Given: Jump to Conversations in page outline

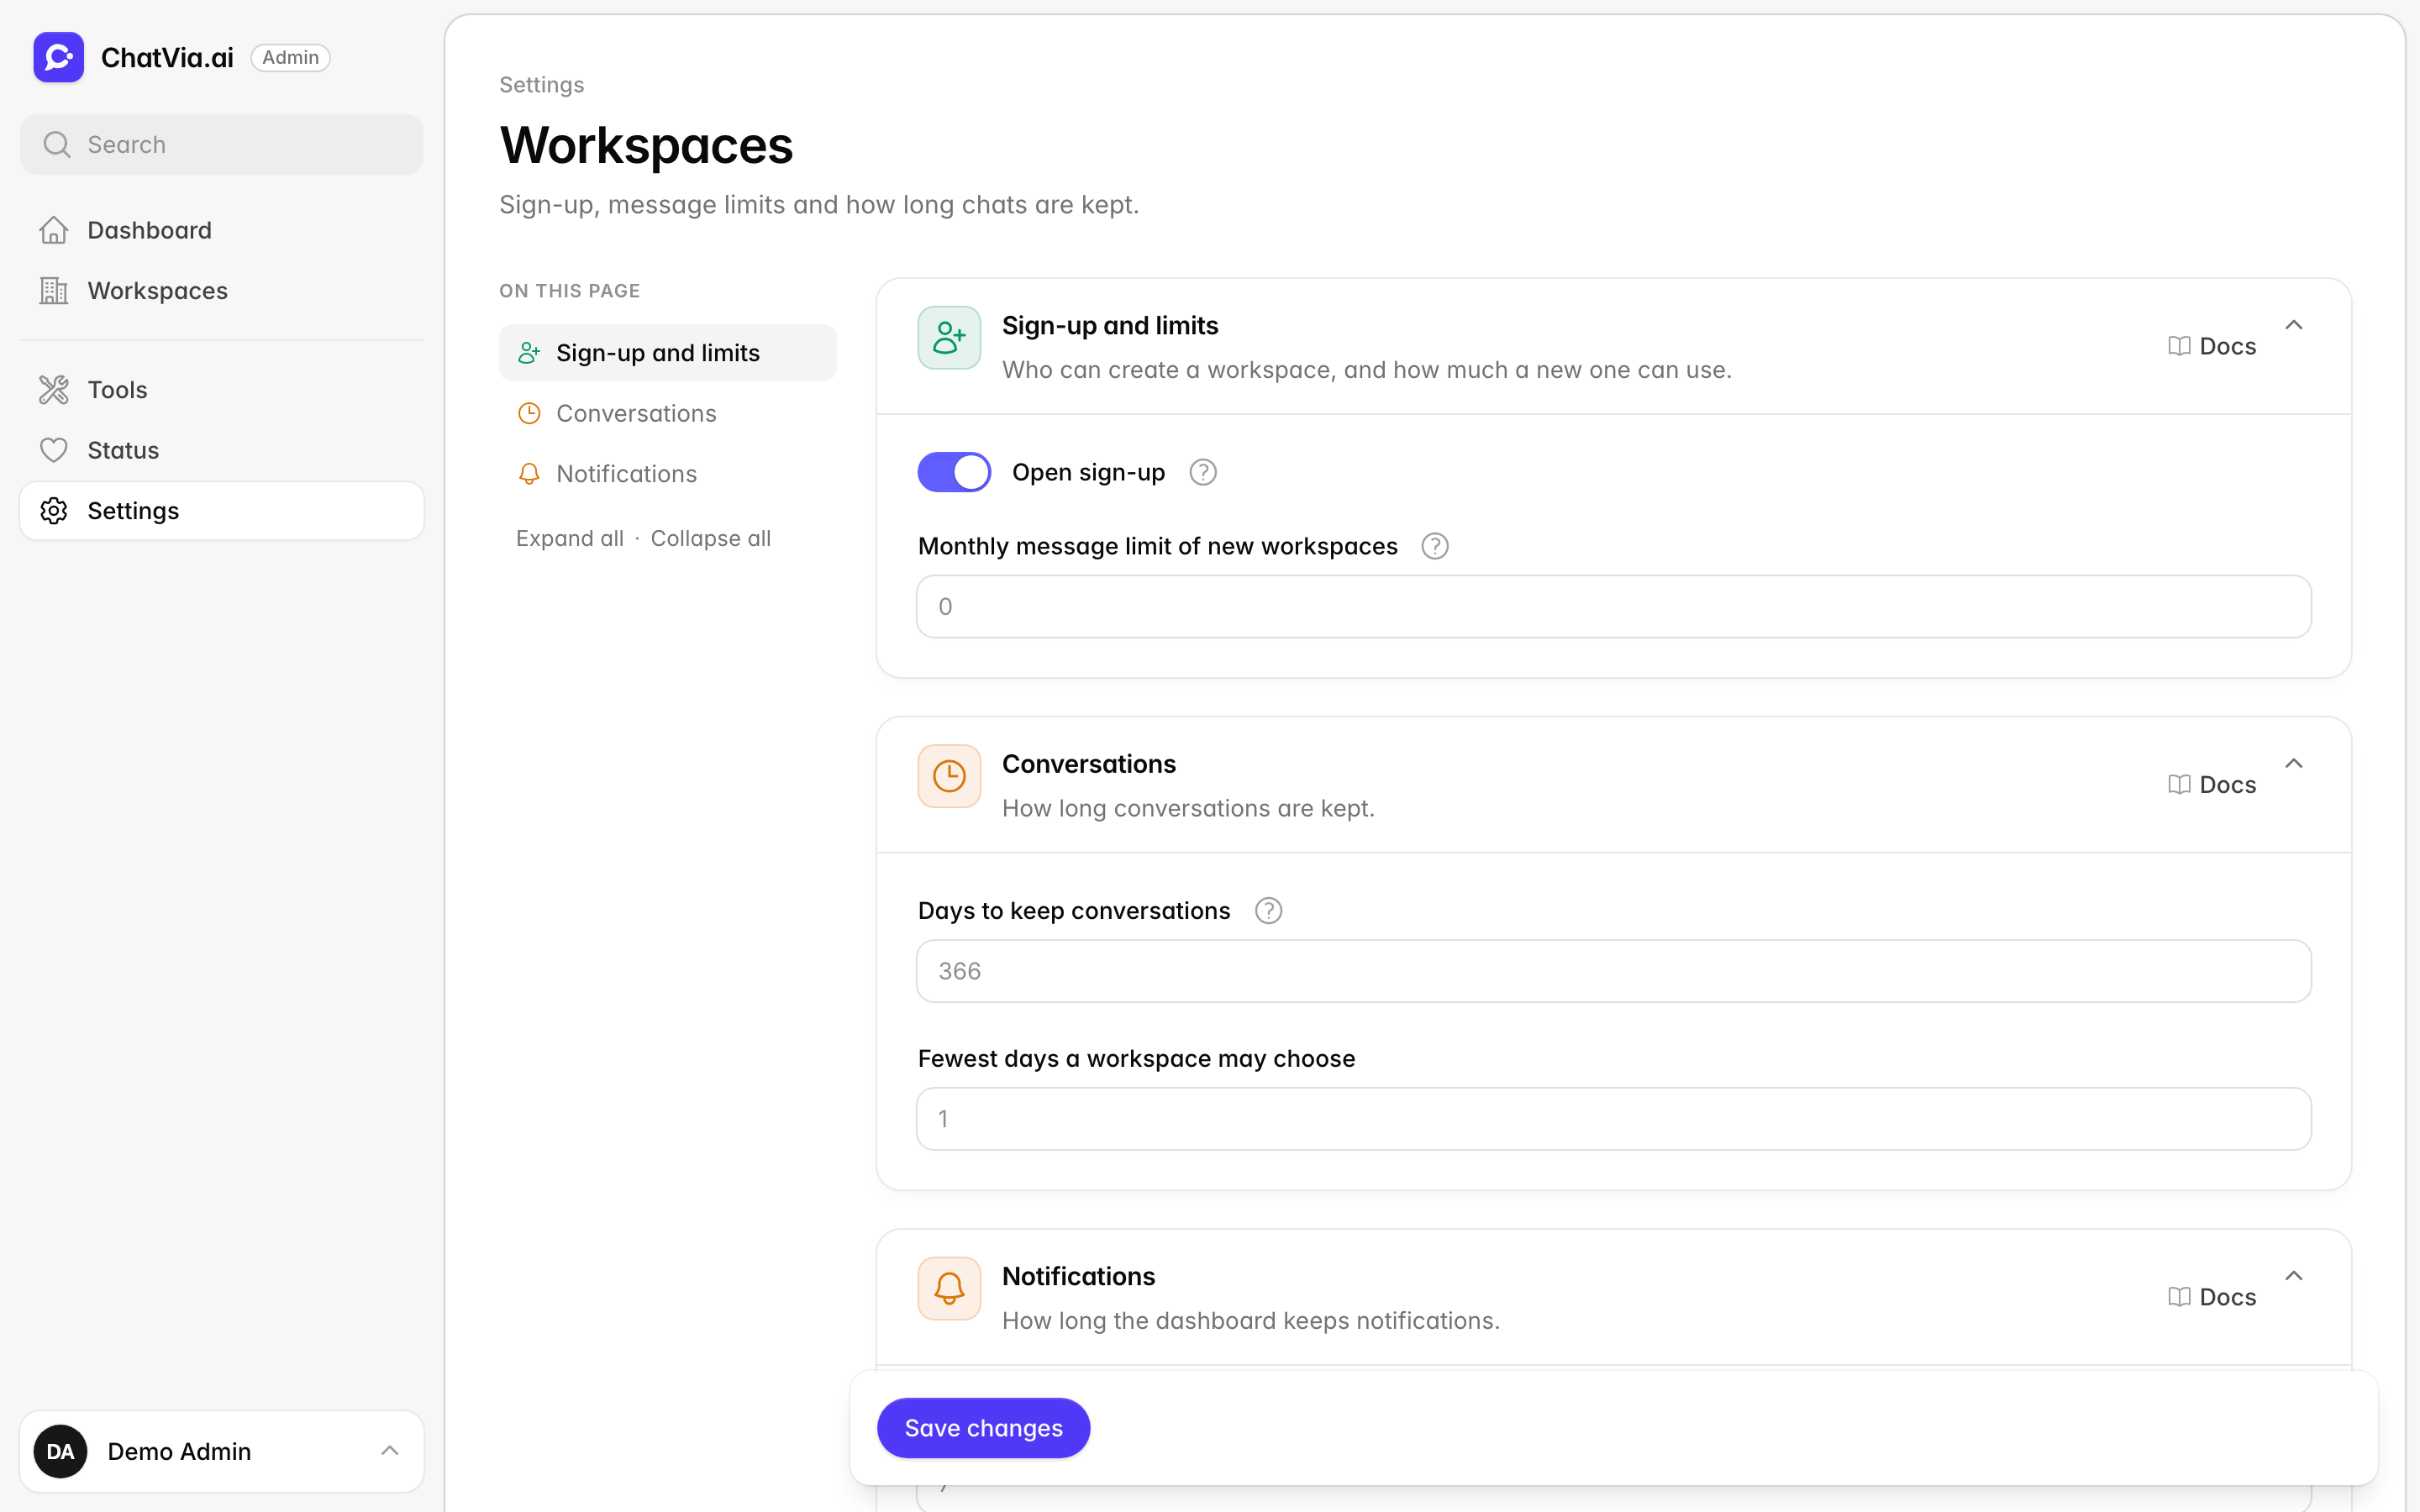Looking at the screenshot, I should (x=668, y=413).
